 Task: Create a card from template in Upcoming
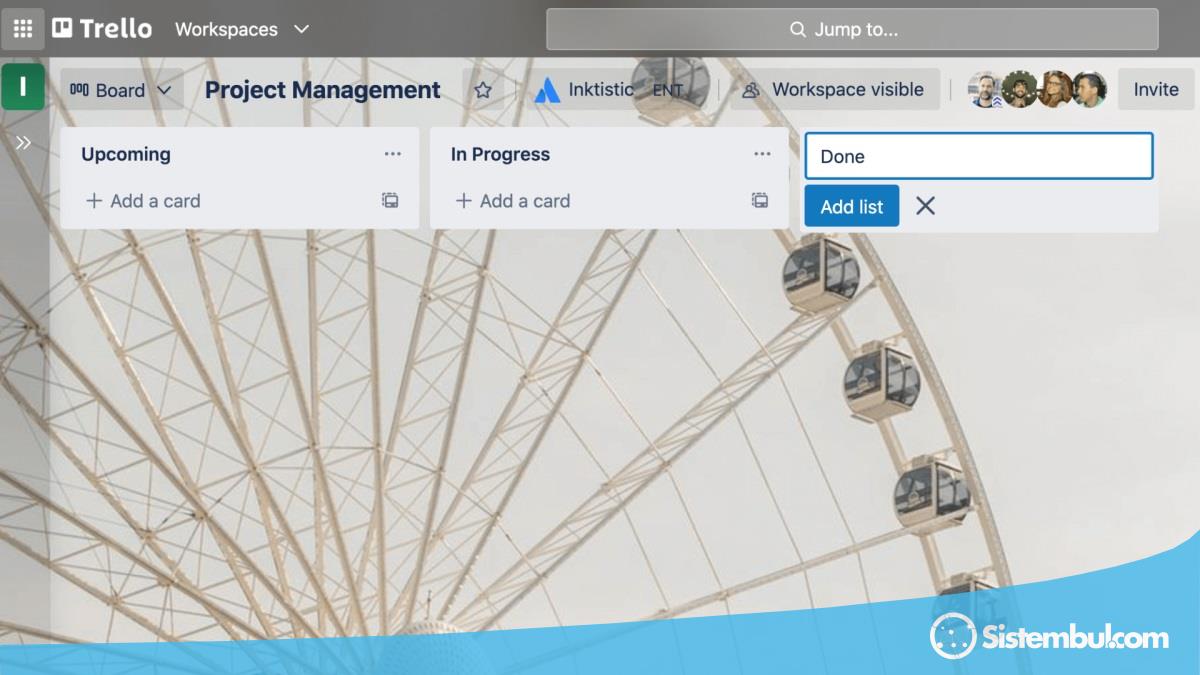coord(390,200)
